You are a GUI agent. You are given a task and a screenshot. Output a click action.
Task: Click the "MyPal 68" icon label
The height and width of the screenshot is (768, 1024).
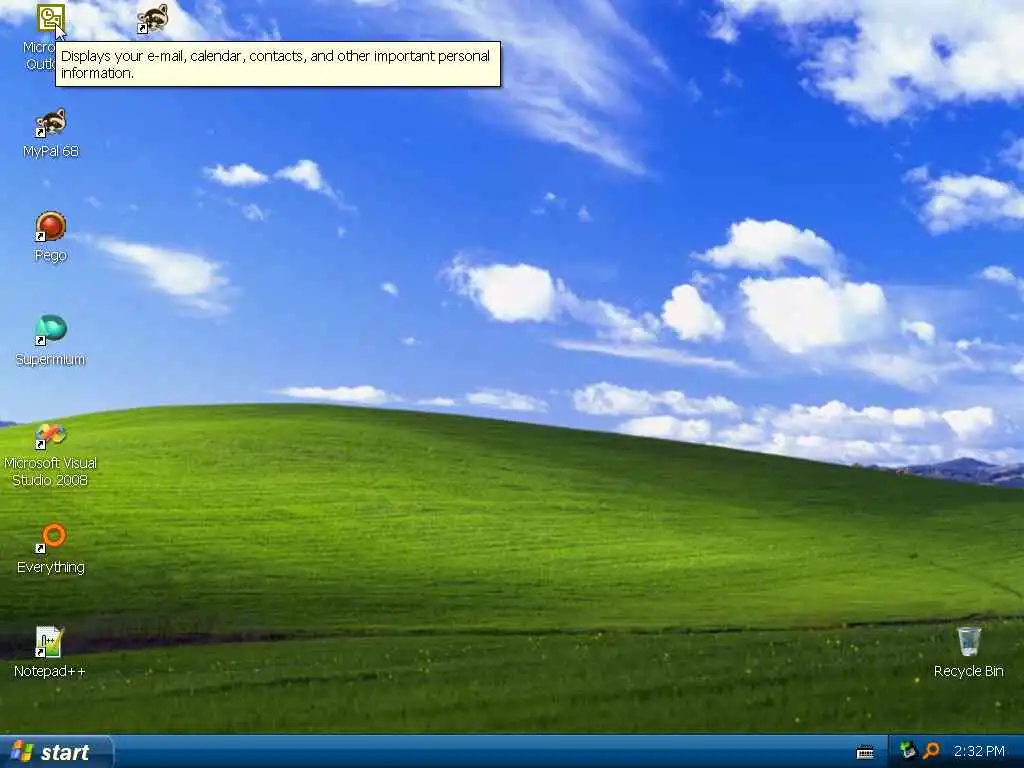[x=50, y=151]
